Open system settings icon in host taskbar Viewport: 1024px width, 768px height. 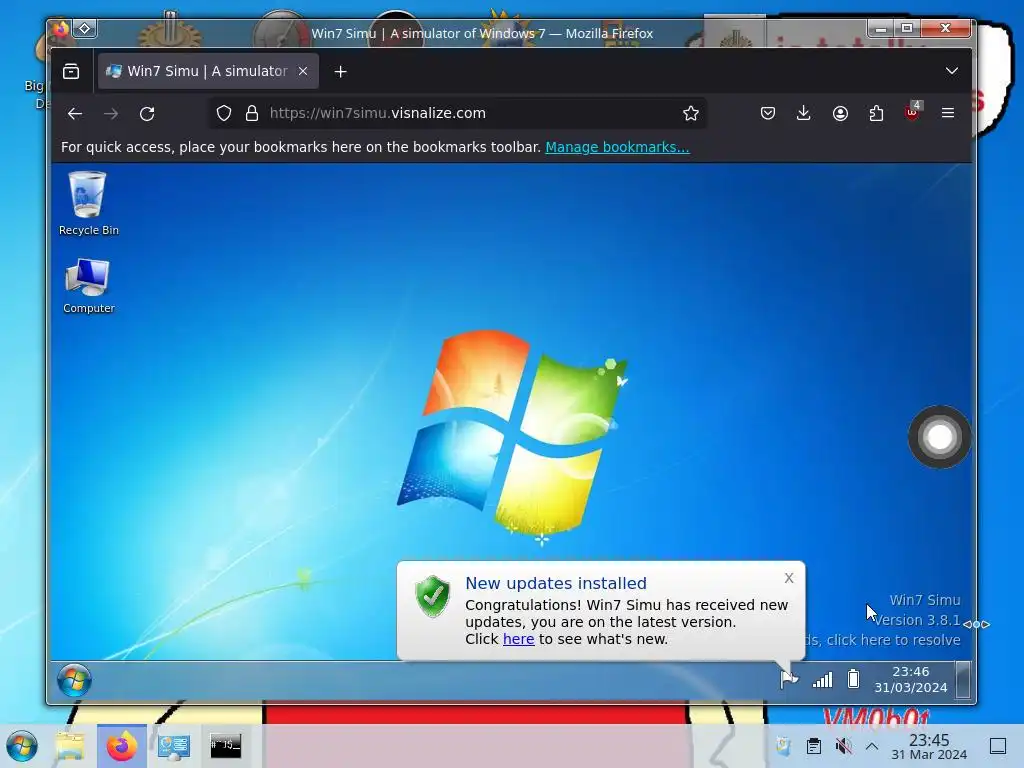(x=174, y=746)
